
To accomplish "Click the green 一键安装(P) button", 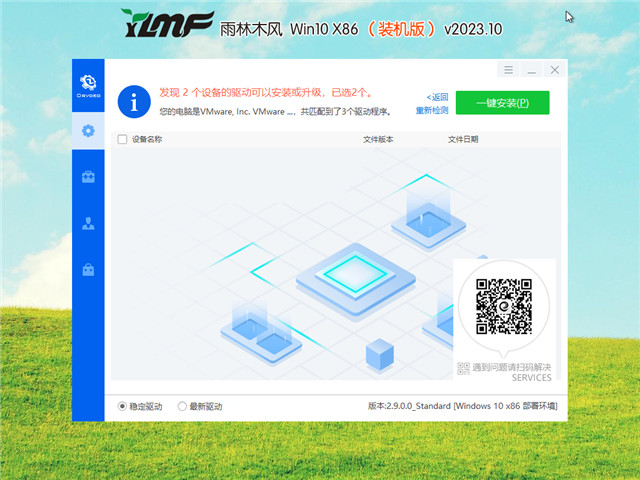I will point(502,102).
